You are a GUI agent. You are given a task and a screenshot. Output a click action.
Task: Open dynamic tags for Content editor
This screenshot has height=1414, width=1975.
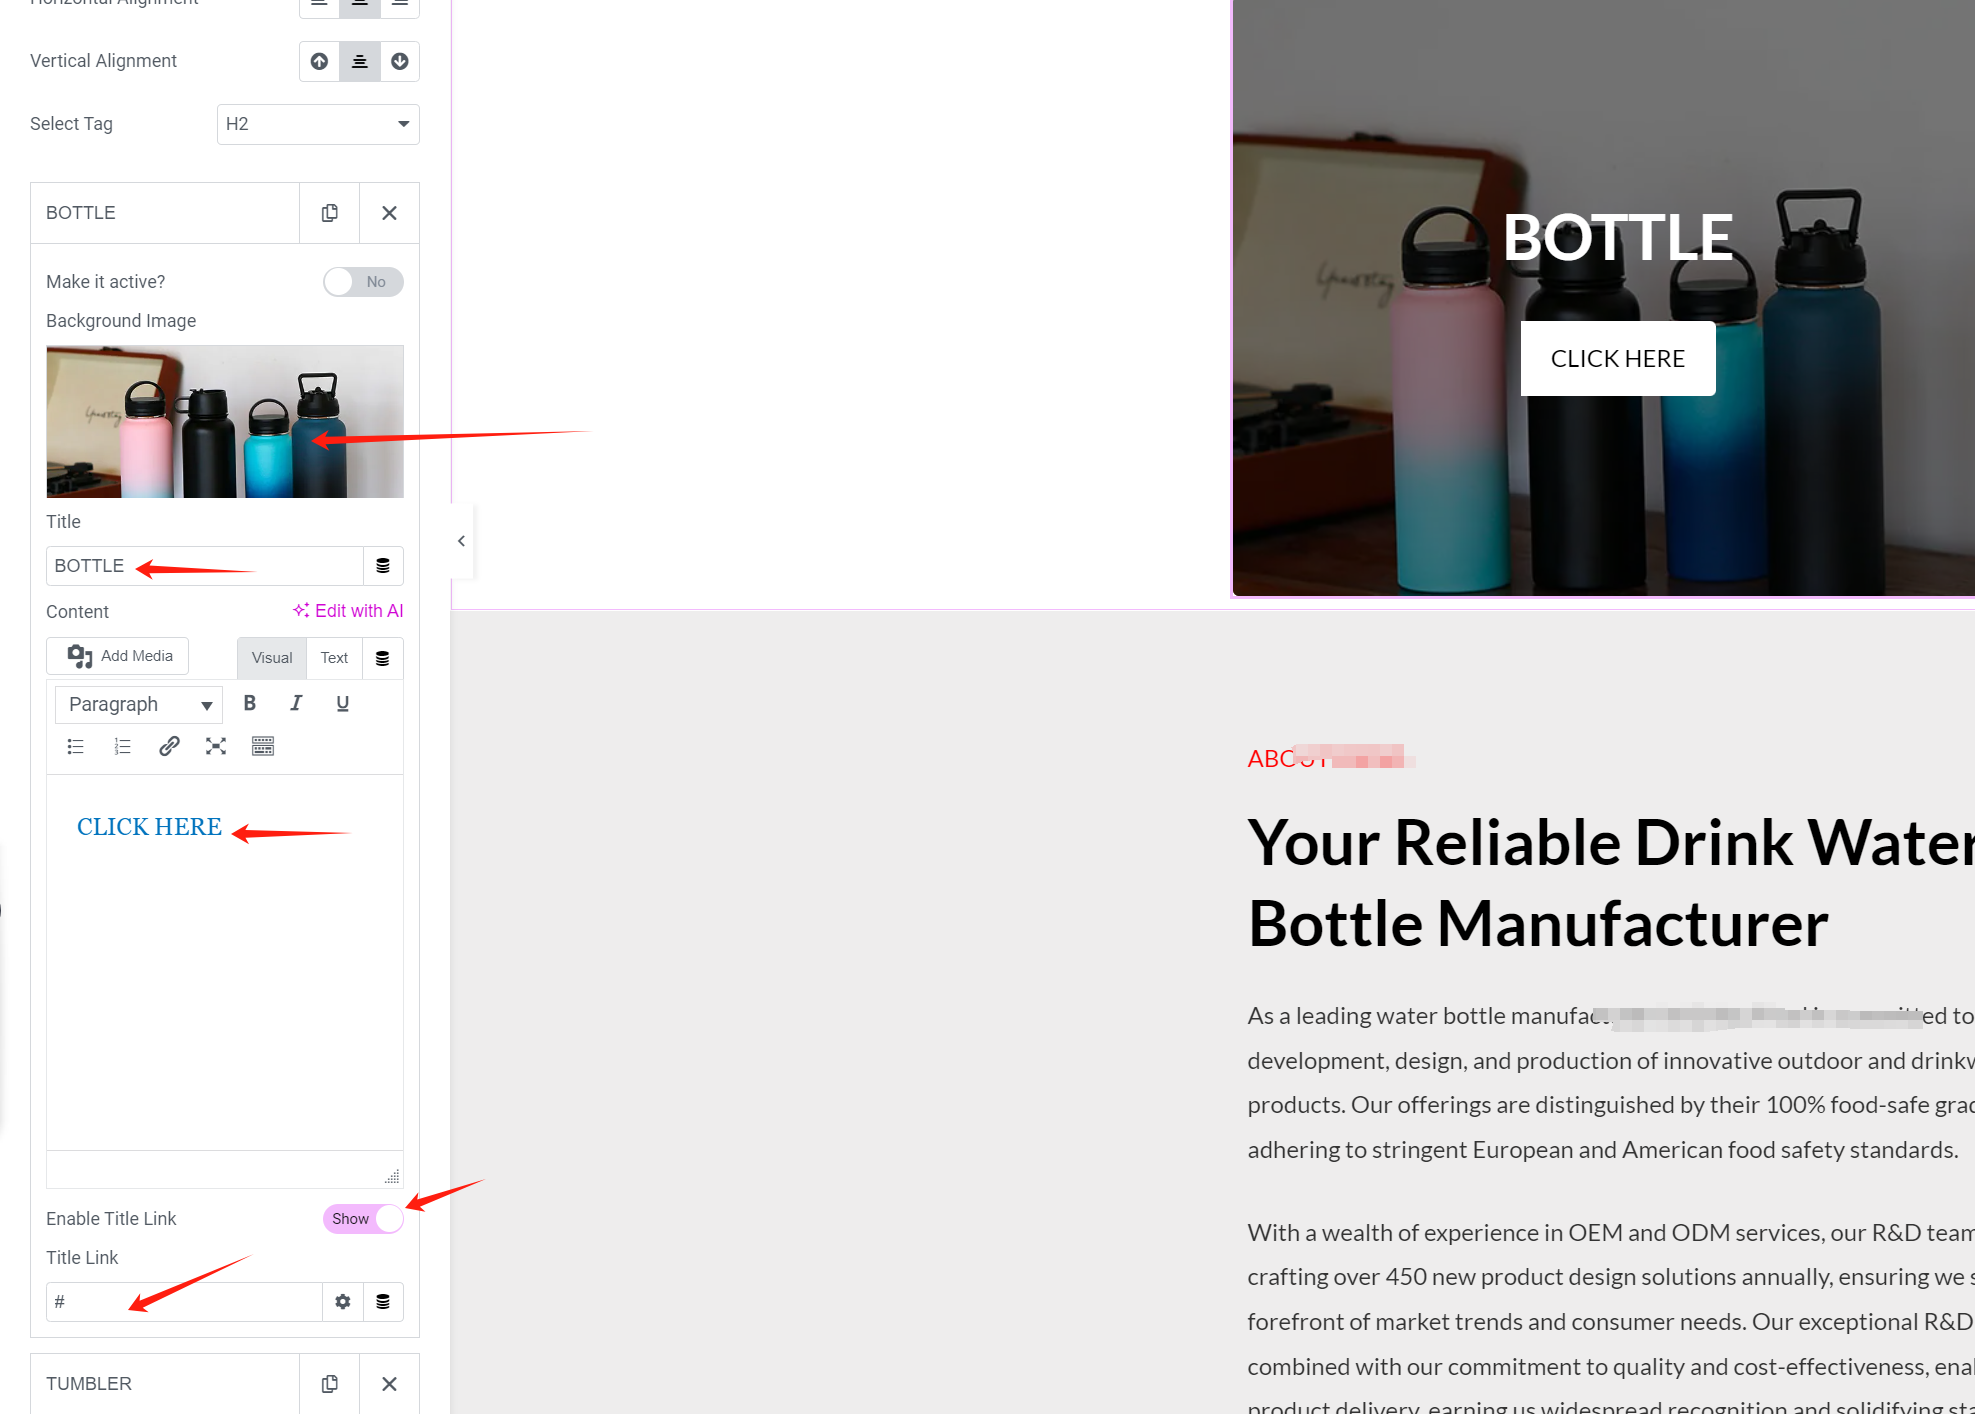pyautogui.click(x=383, y=658)
